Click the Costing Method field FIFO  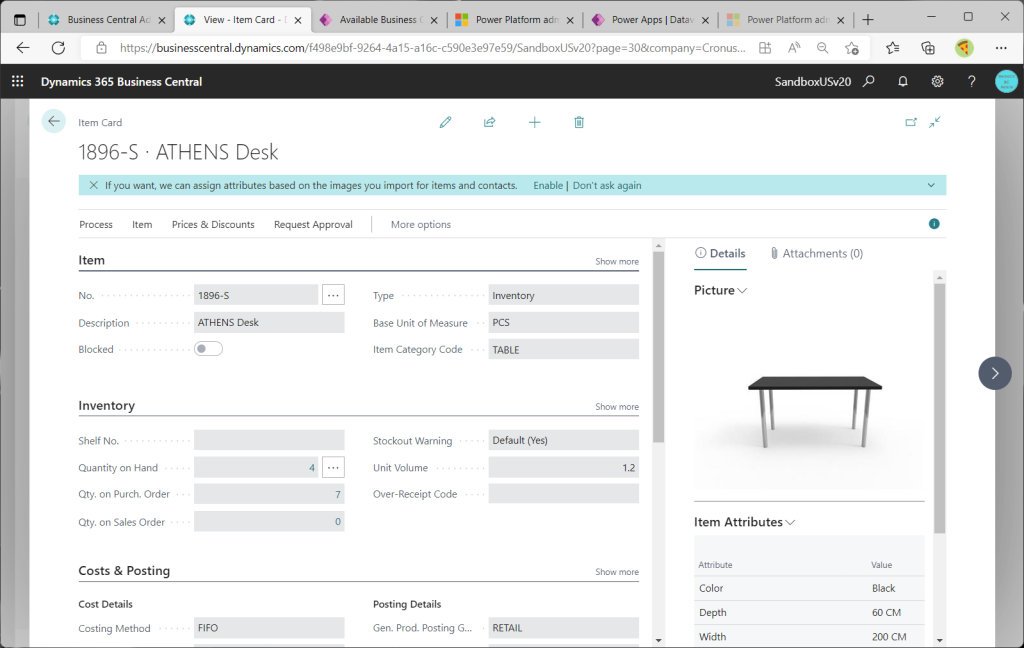(x=269, y=628)
